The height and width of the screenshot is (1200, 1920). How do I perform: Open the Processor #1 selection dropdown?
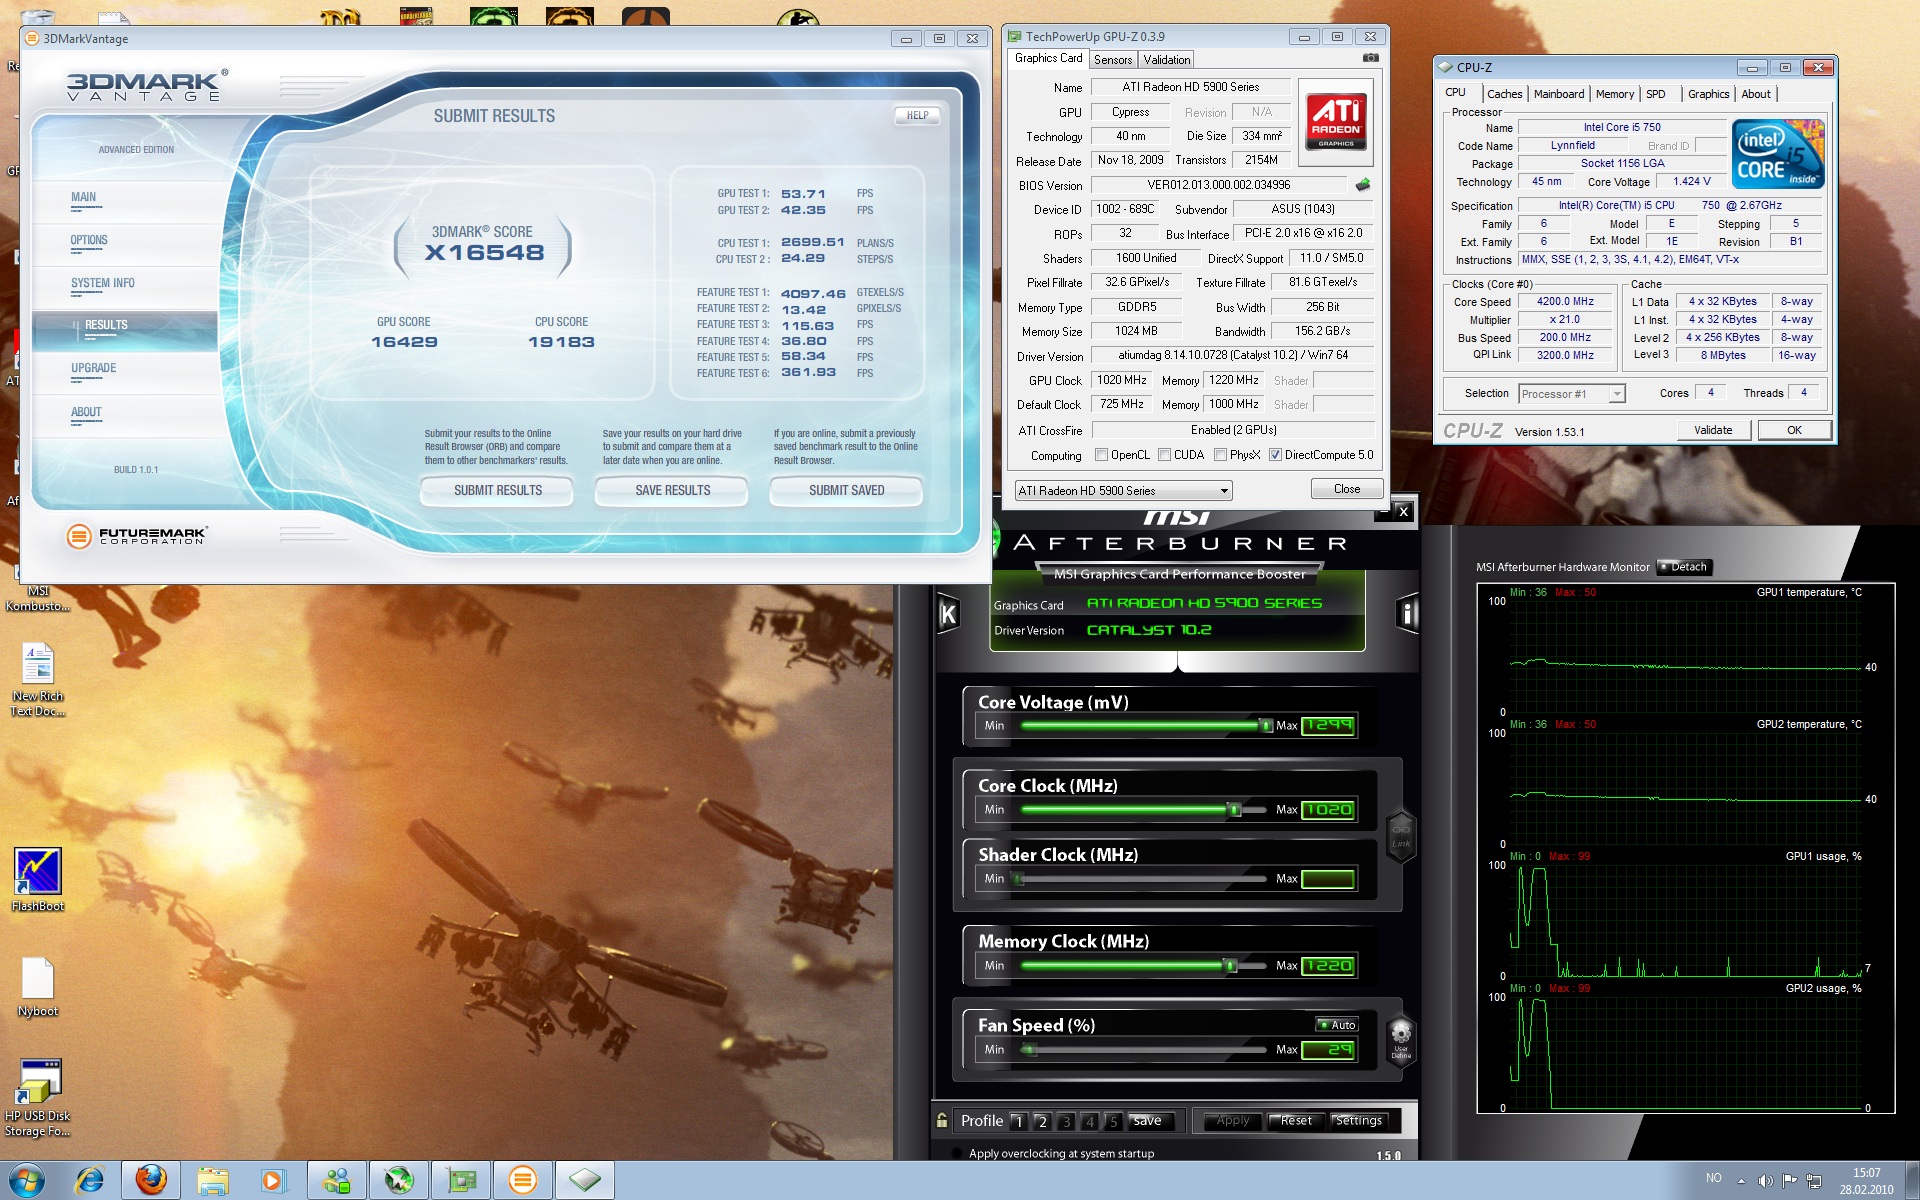coord(1571,394)
